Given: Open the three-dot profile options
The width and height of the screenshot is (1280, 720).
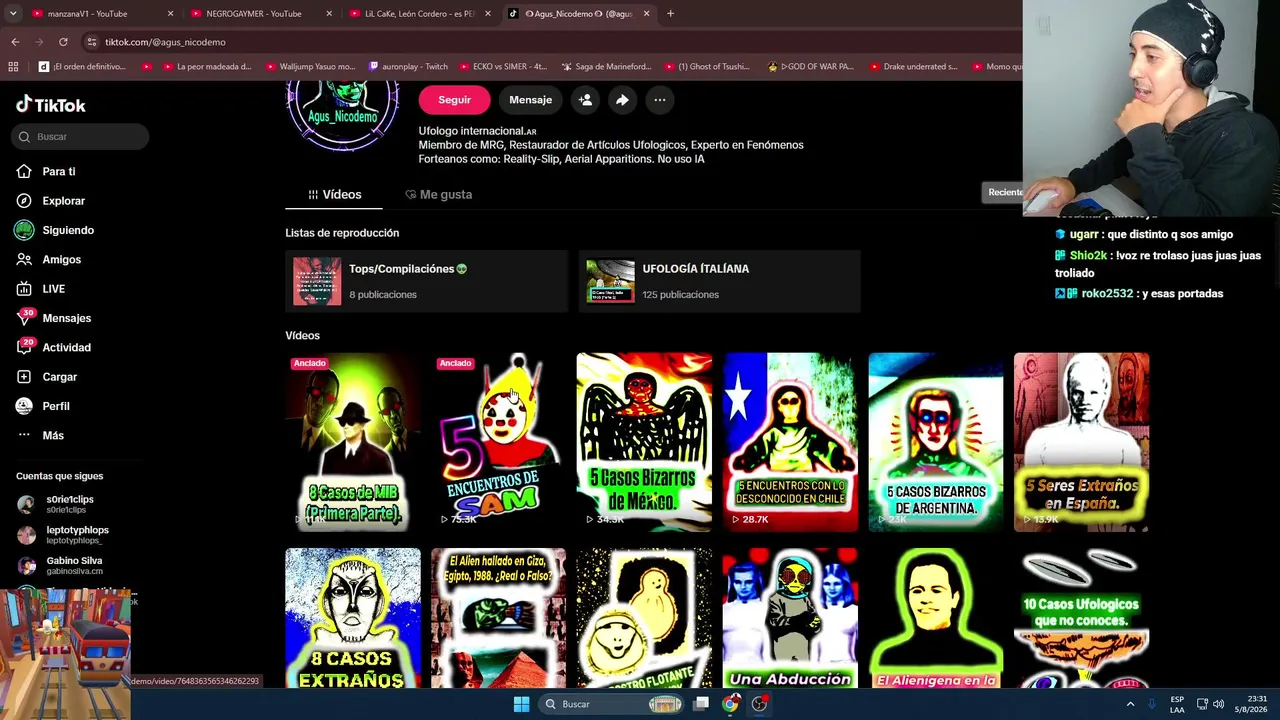Looking at the screenshot, I should click(x=660, y=100).
